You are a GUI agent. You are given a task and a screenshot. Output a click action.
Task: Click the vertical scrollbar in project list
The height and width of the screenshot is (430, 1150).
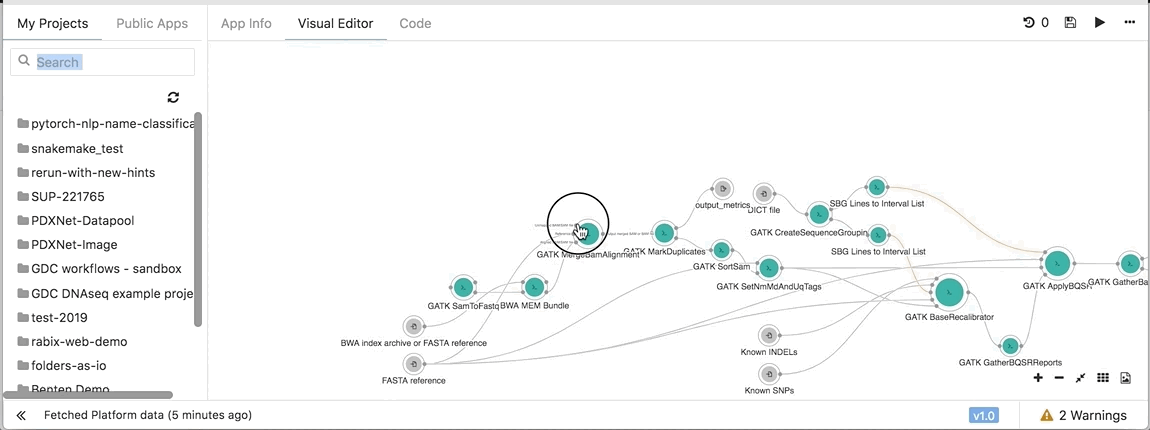click(x=198, y=219)
